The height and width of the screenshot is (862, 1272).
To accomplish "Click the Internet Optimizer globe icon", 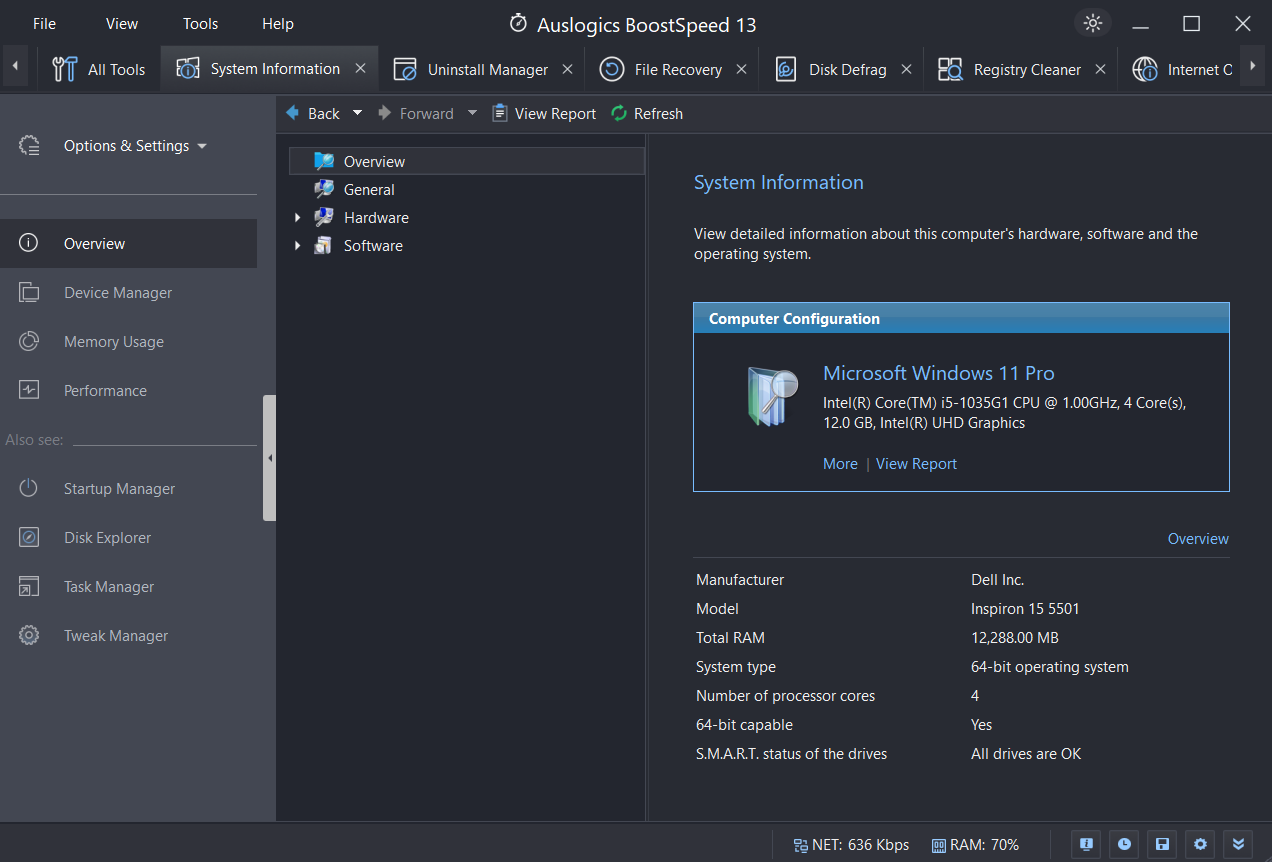I will [1145, 69].
